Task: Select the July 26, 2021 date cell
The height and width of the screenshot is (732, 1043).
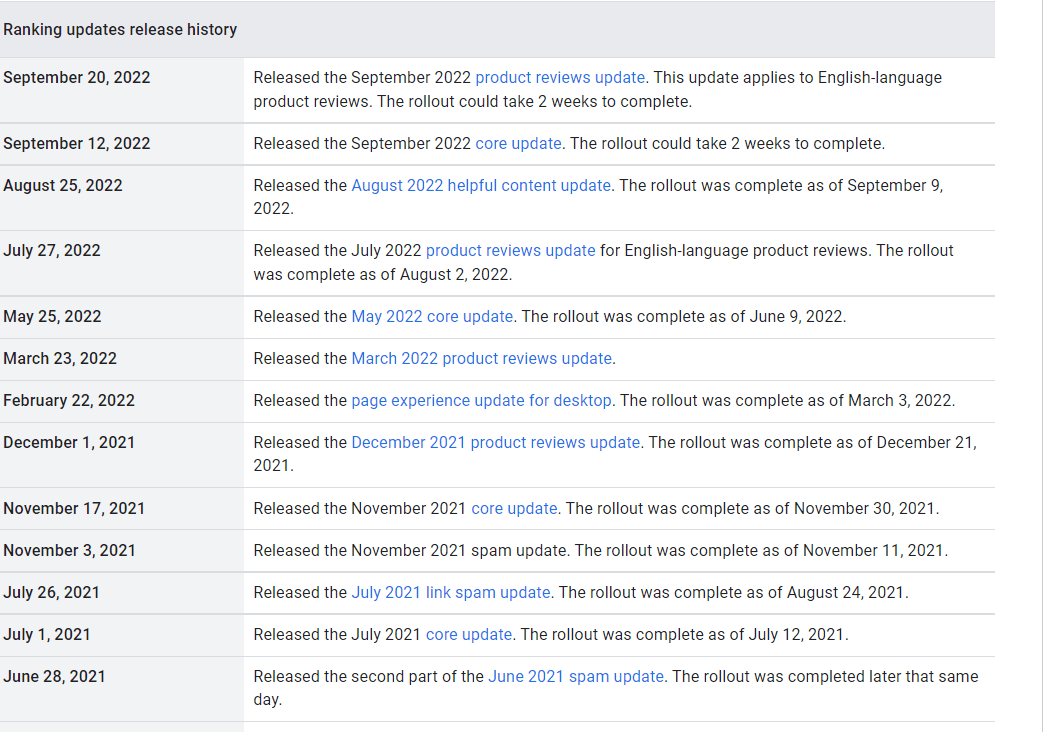Action: (122, 593)
